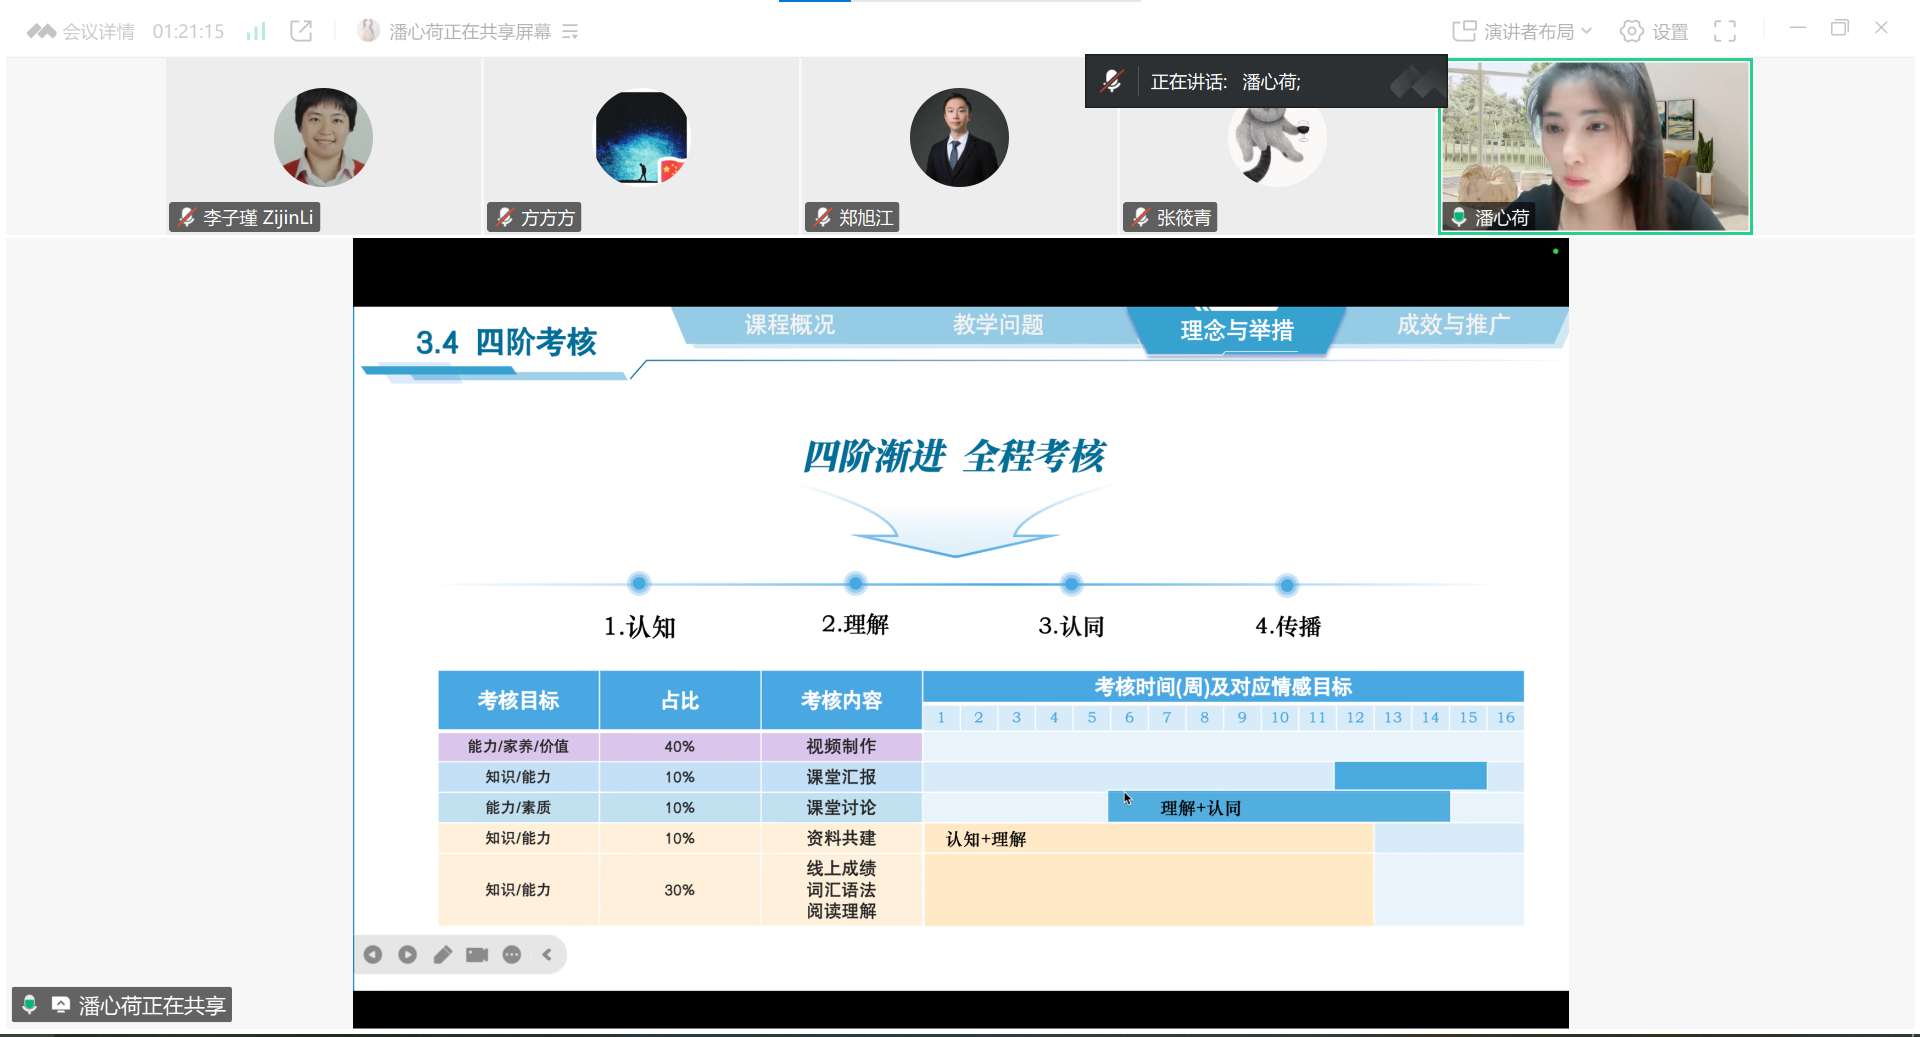1920x1037 pixels.
Task: Switch to the 课程概况 slide tab
Action: coord(789,325)
